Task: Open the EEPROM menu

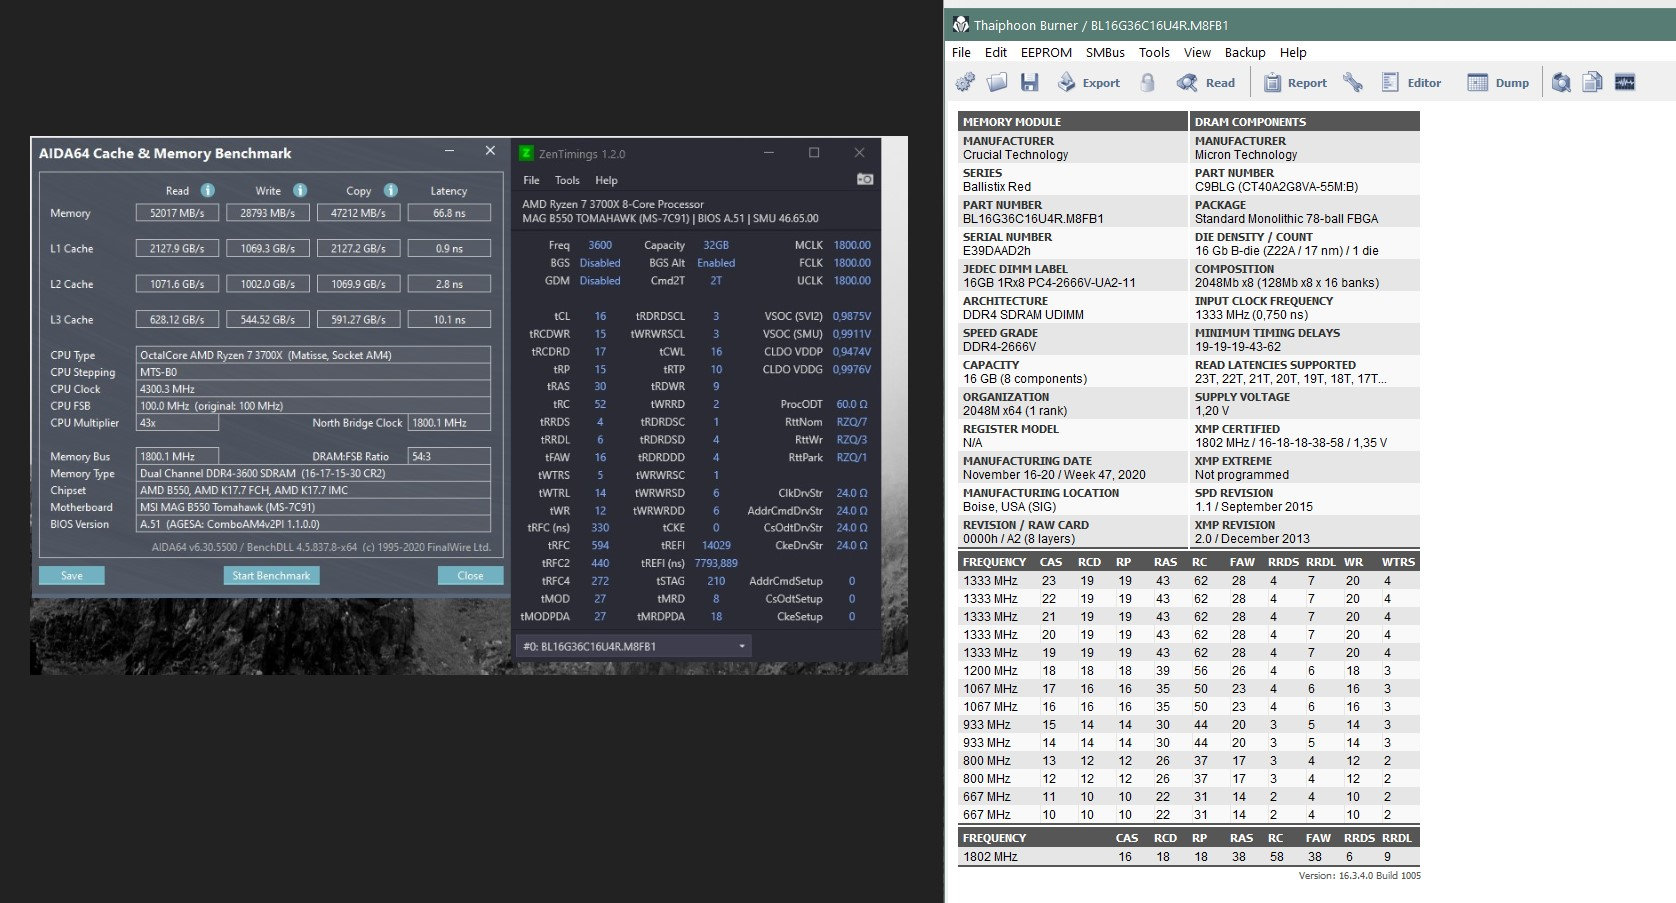Action: (1045, 53)
